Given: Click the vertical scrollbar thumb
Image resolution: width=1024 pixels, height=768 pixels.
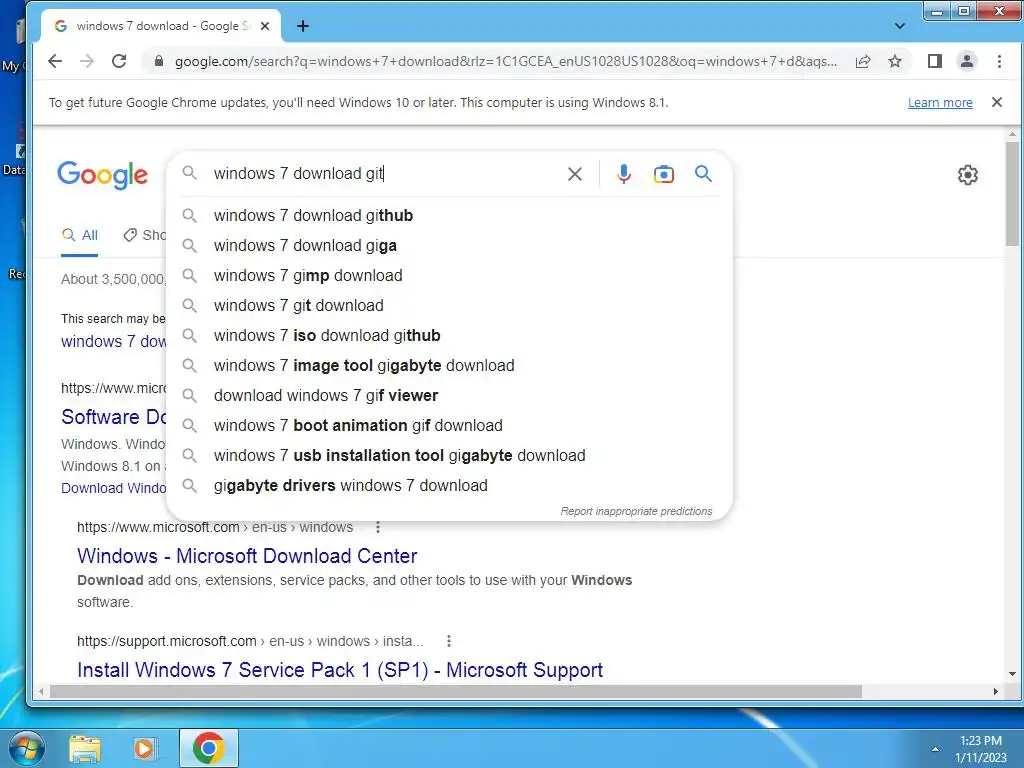Looking at the screenshot, I should 1012,194.
